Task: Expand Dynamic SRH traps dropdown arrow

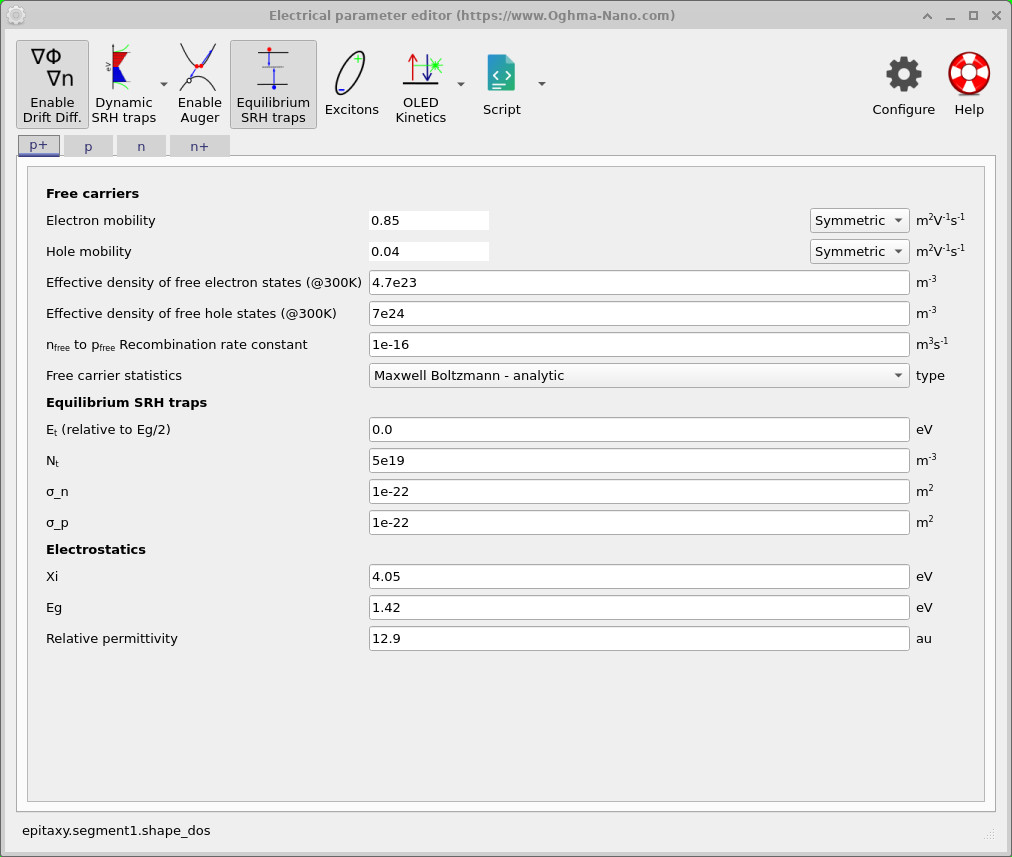Action: pyautogui.click(x=164, y=85)
